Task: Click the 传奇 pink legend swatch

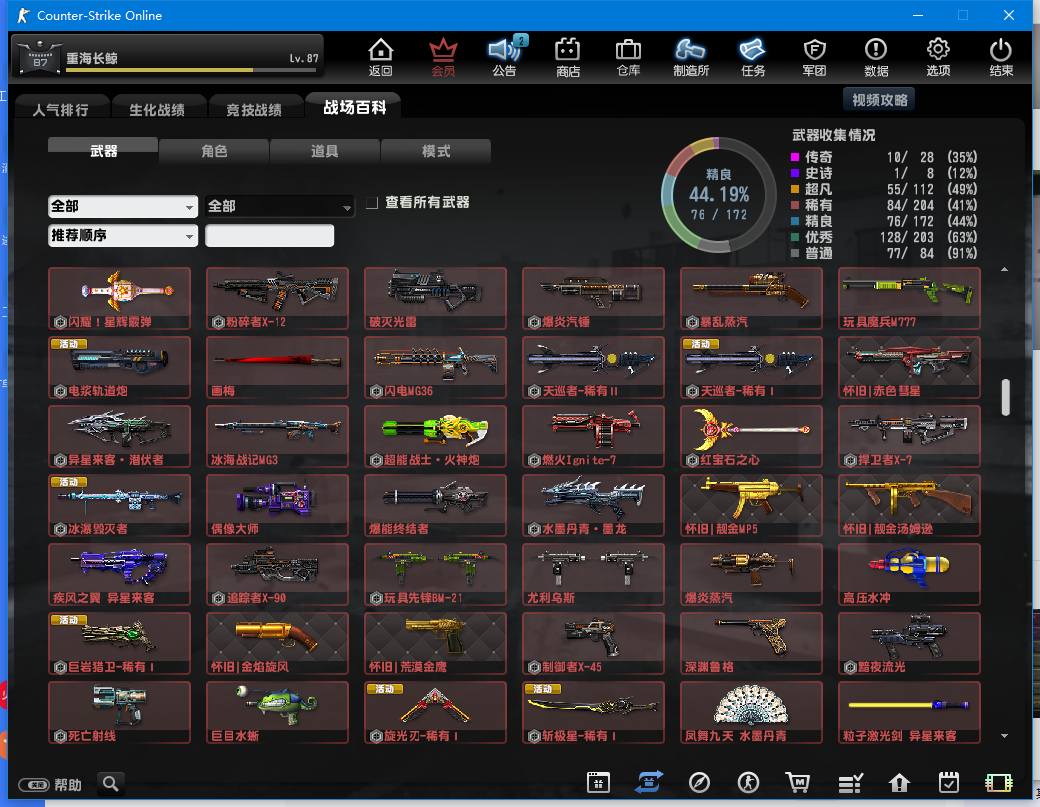Action: tap(795, 157)
